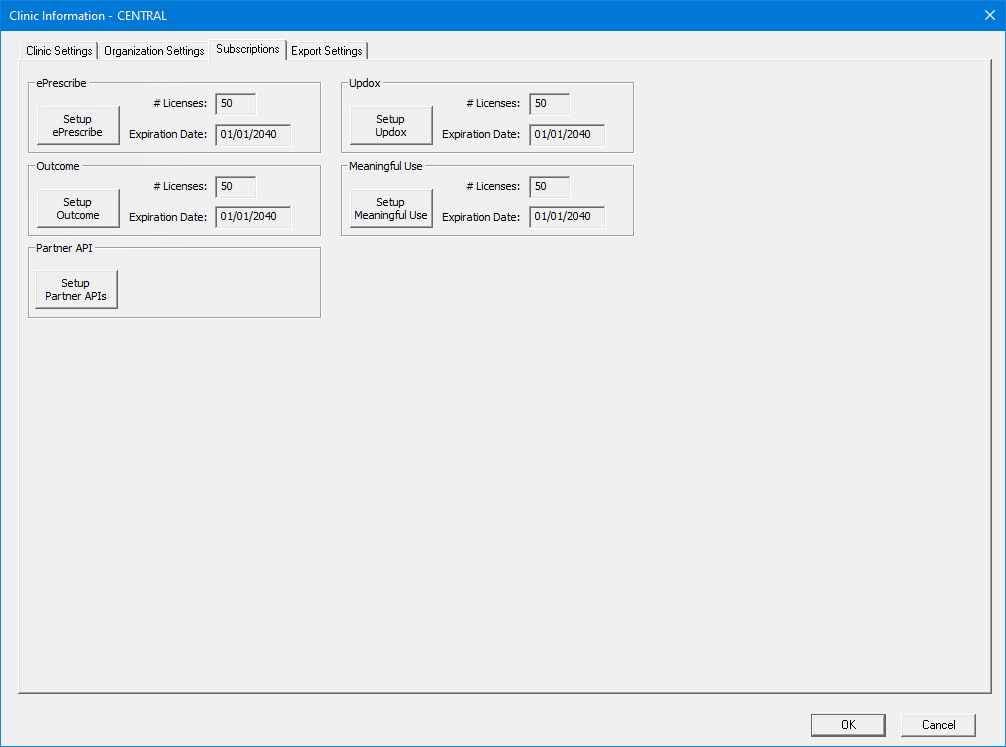The width and height of the screenshot is (1006, 747).
Task: Select the Outcome expiration date field
Action: pos(253,217)
